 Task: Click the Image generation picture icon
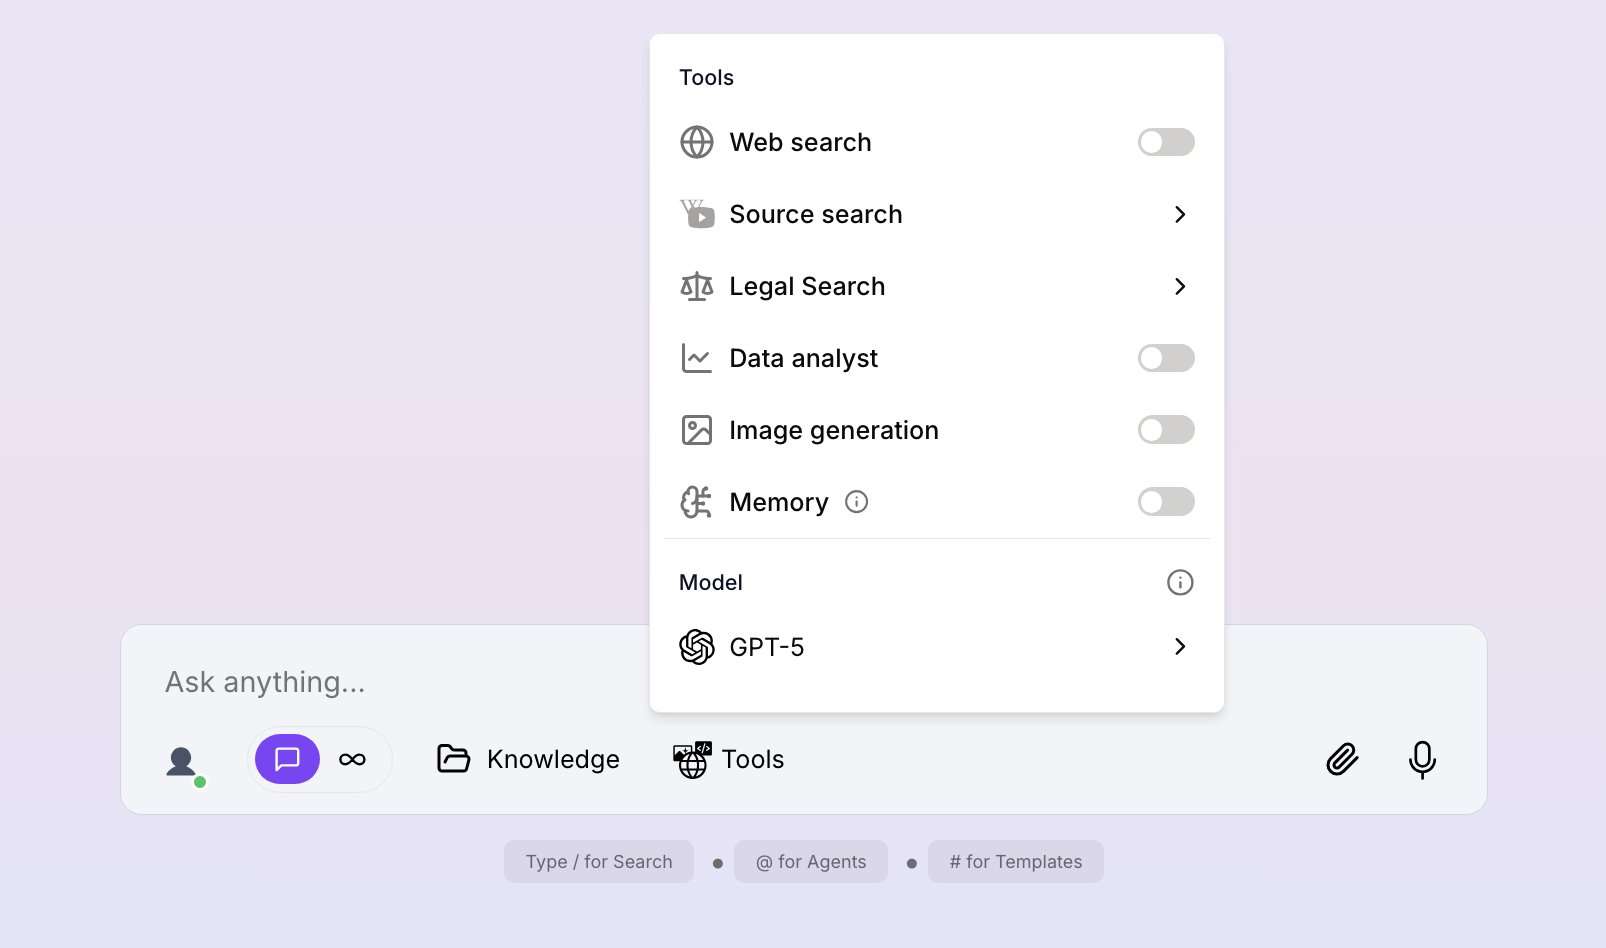pyautogui.click(x=697, y=430)
